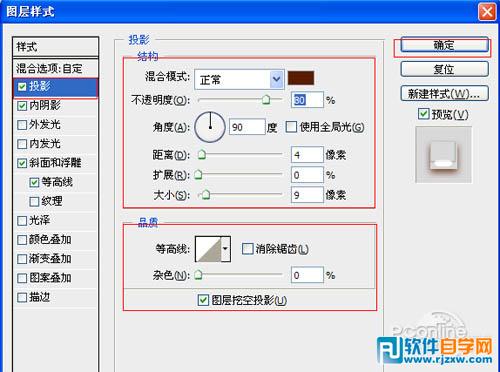The image size is (500, 372).
Task: Click the angle dial control
Action: coord(210,127)
